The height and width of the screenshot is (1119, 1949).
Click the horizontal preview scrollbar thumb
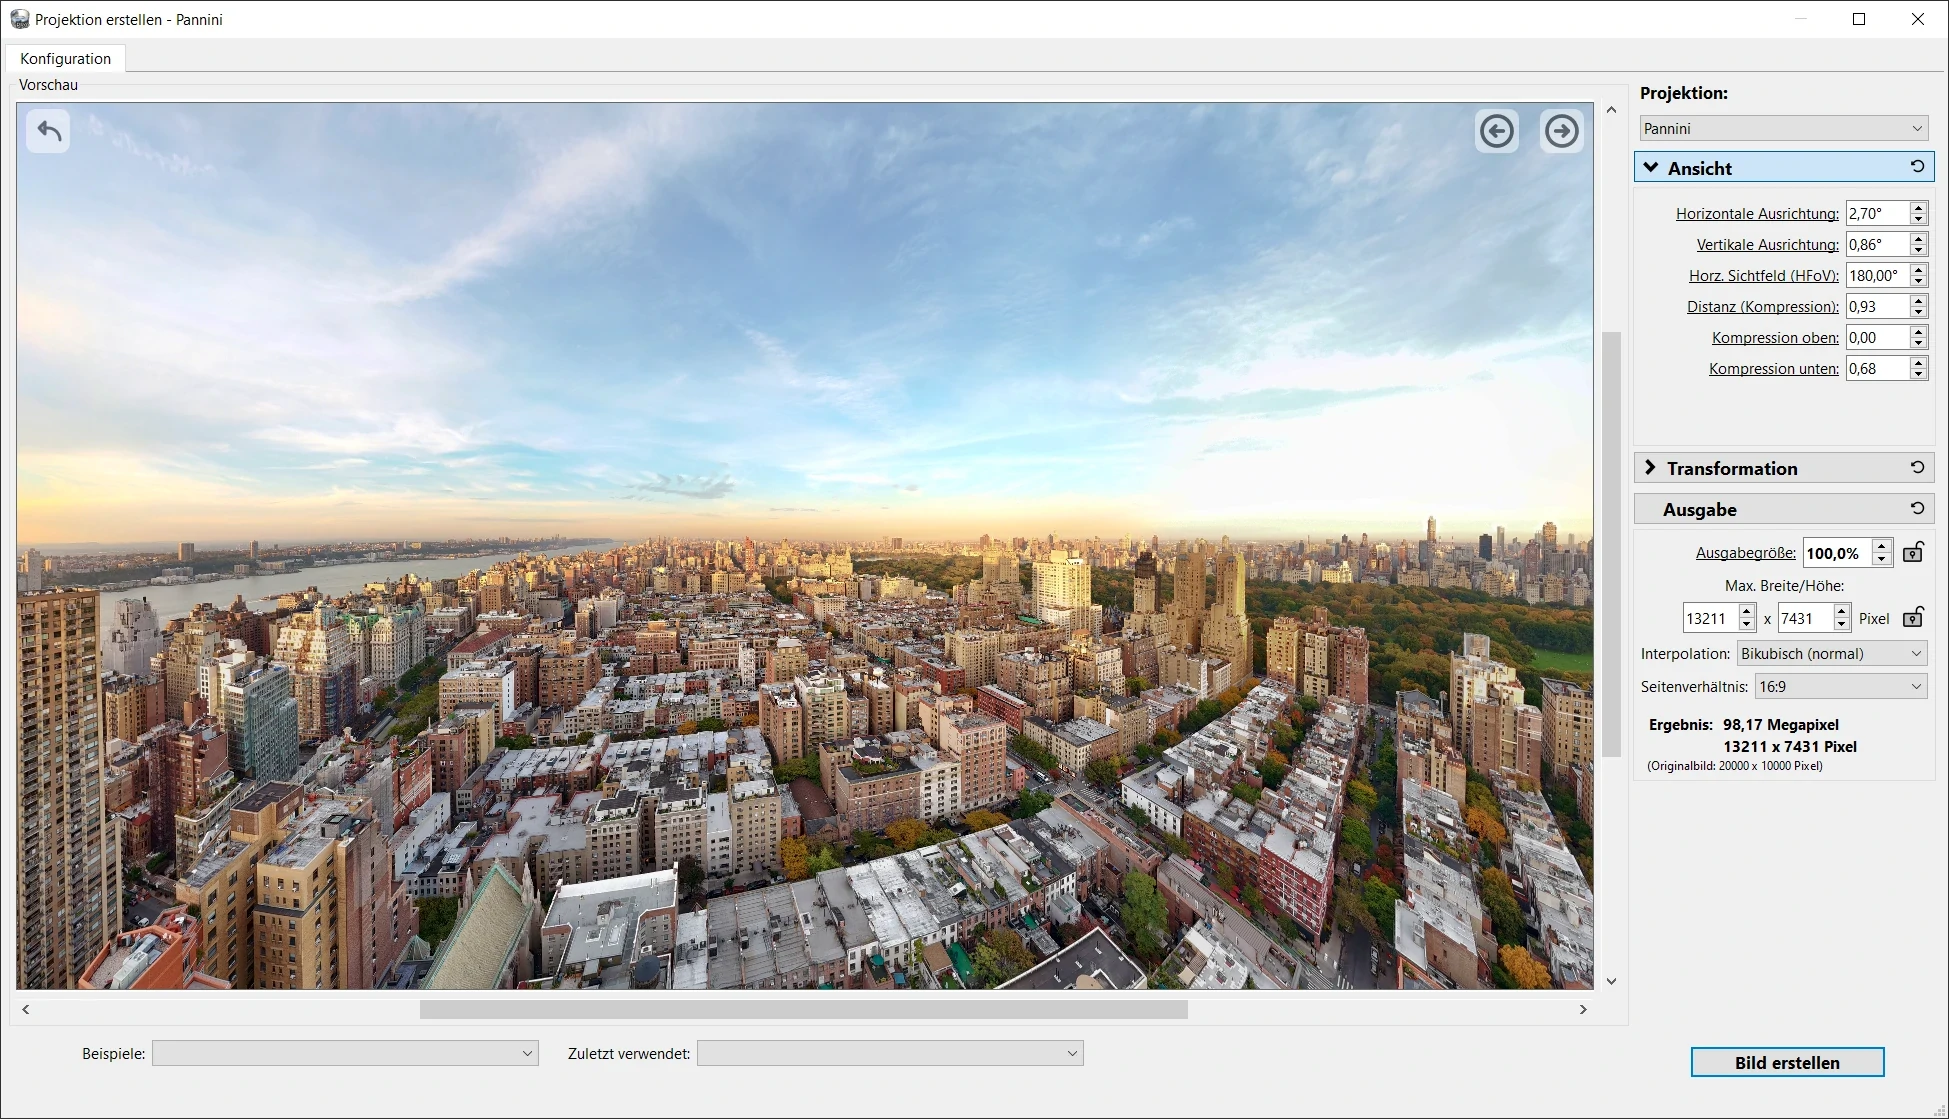[803, 1010]
